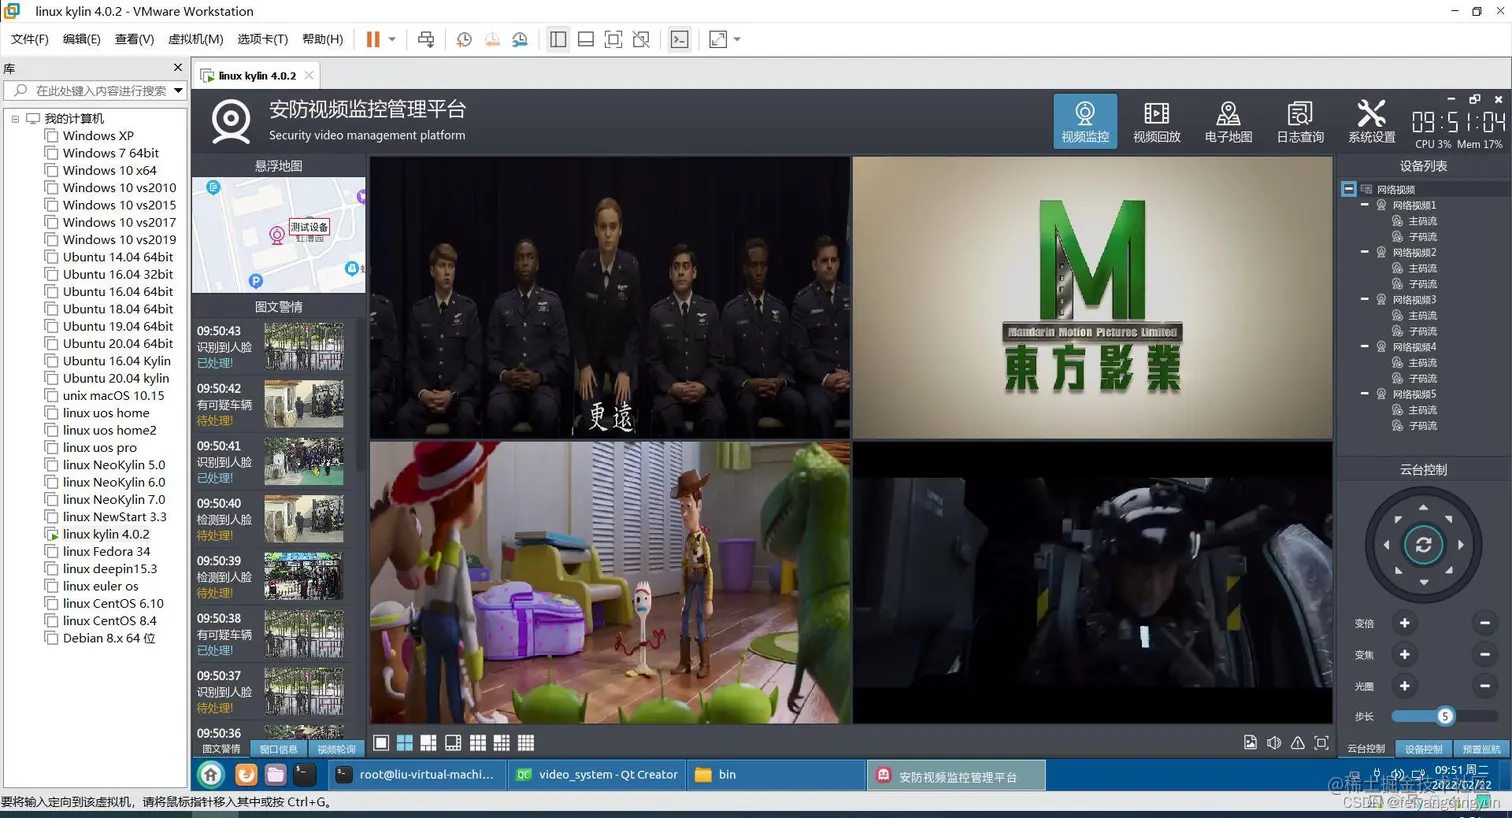Check the Ubuntu 16.04 Kylin checkbox
The height and width of the screenshot is (818, 1512).
[51, 361]
